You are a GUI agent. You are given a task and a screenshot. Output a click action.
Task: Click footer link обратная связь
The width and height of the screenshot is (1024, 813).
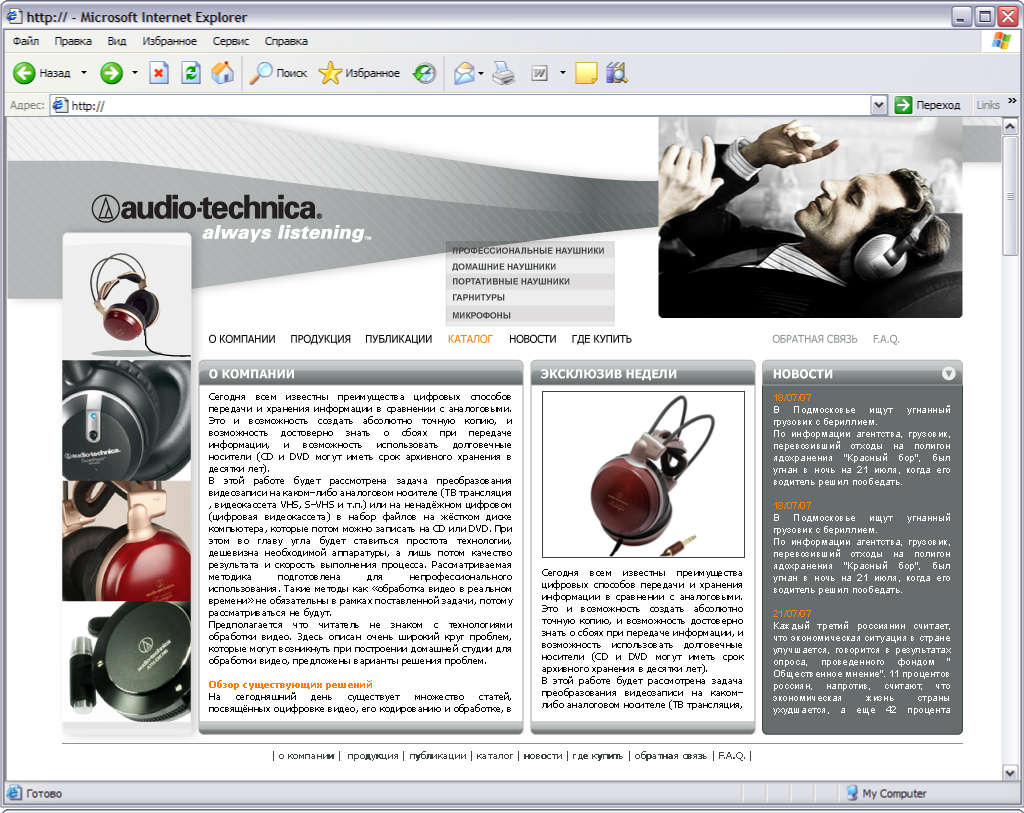click(x=670, y=756)
